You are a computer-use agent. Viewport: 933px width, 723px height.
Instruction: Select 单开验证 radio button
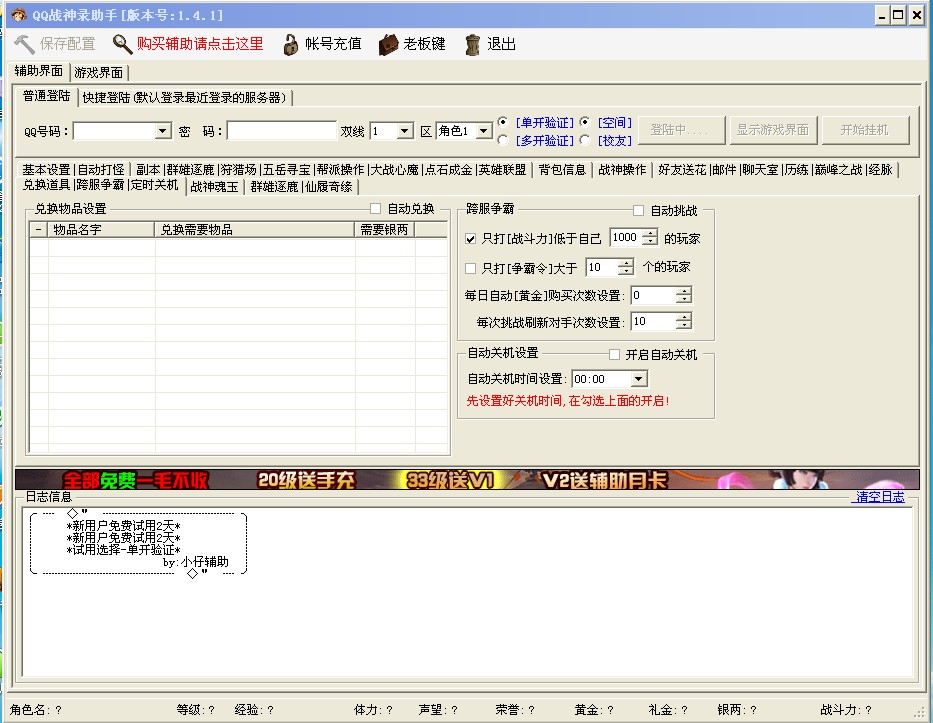coord(503,122)
